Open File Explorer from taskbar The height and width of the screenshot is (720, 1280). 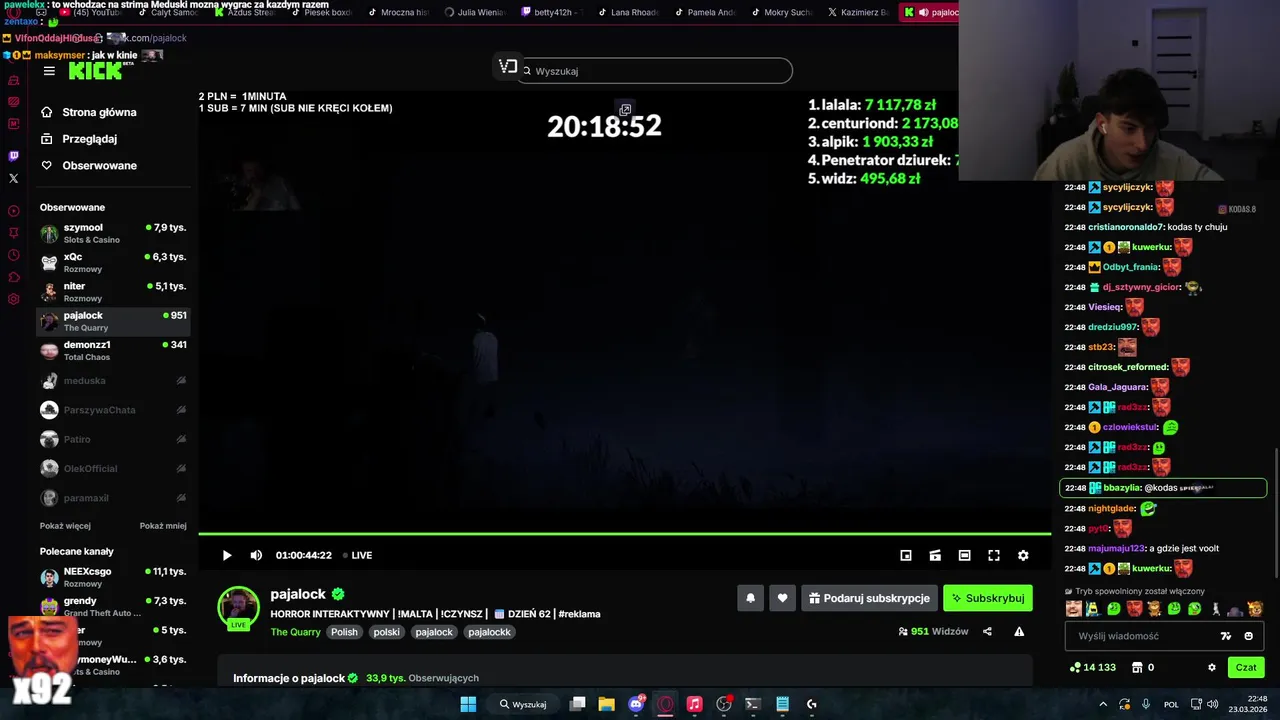point(606,704)
